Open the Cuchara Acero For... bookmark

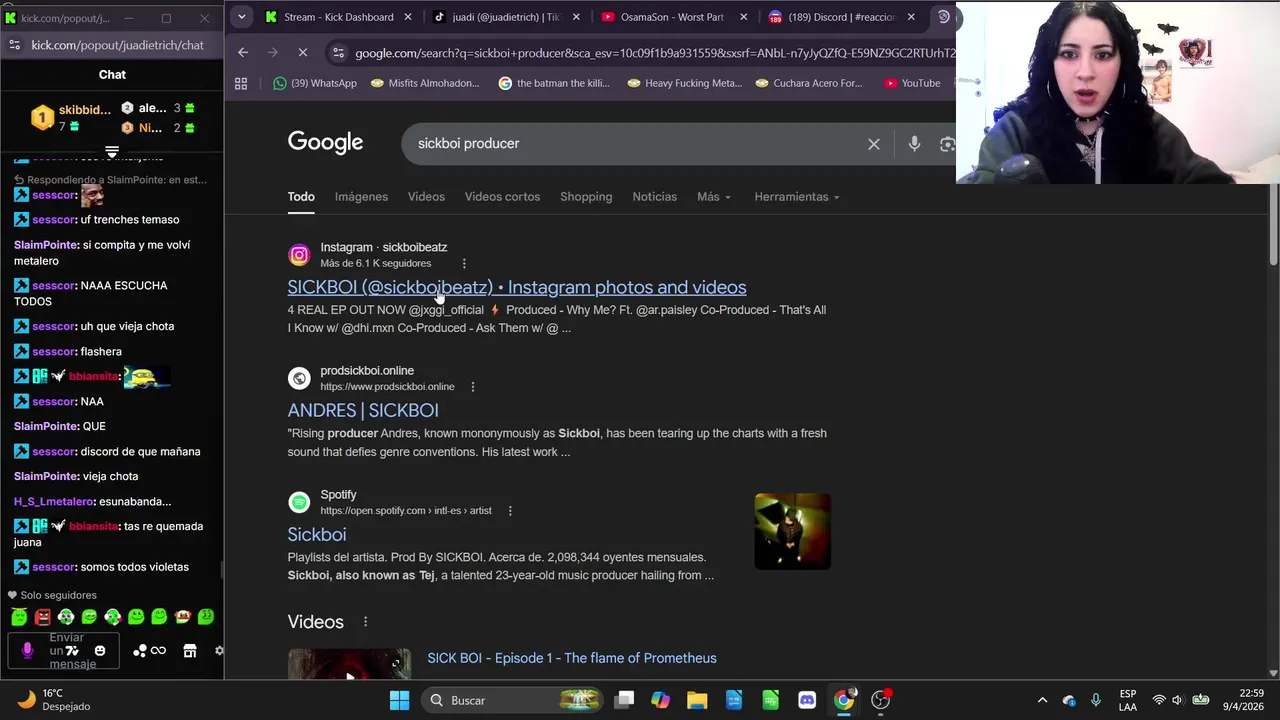pyautogui.click(x=808, y=83)
